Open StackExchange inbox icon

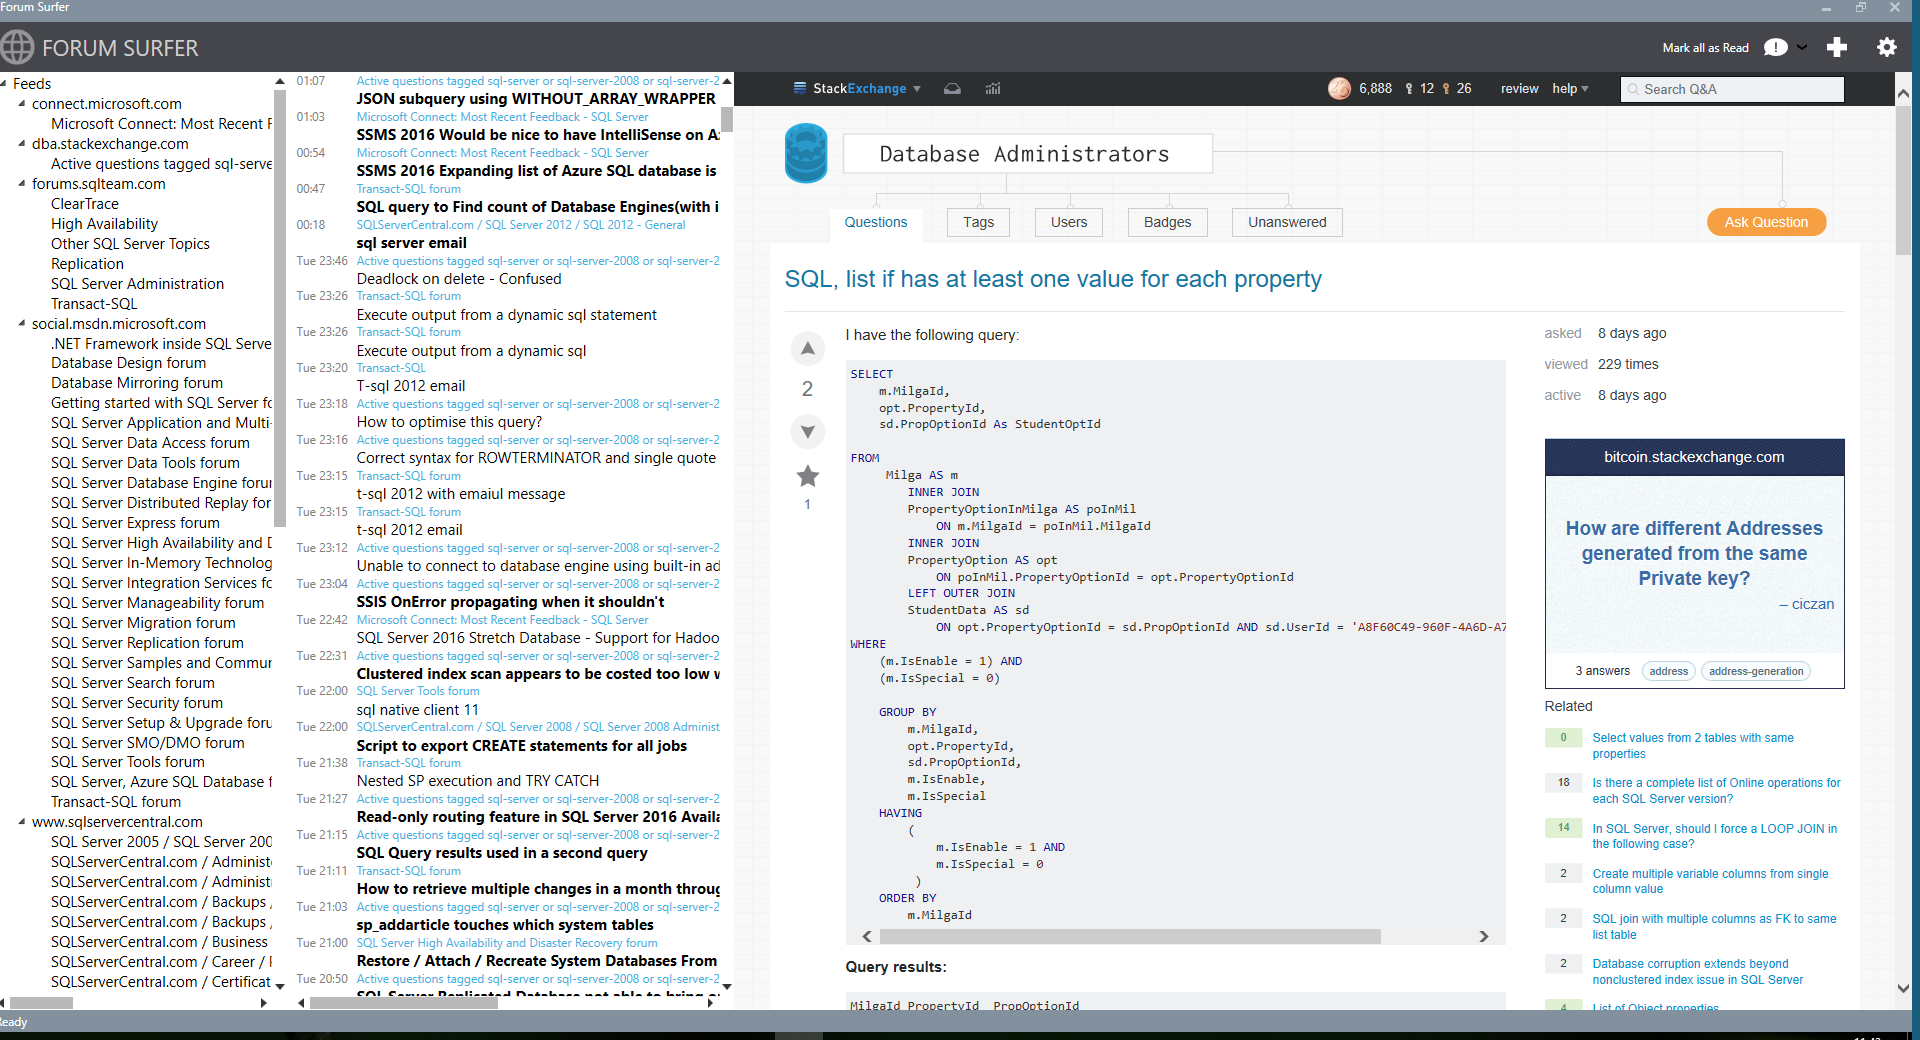952,89
